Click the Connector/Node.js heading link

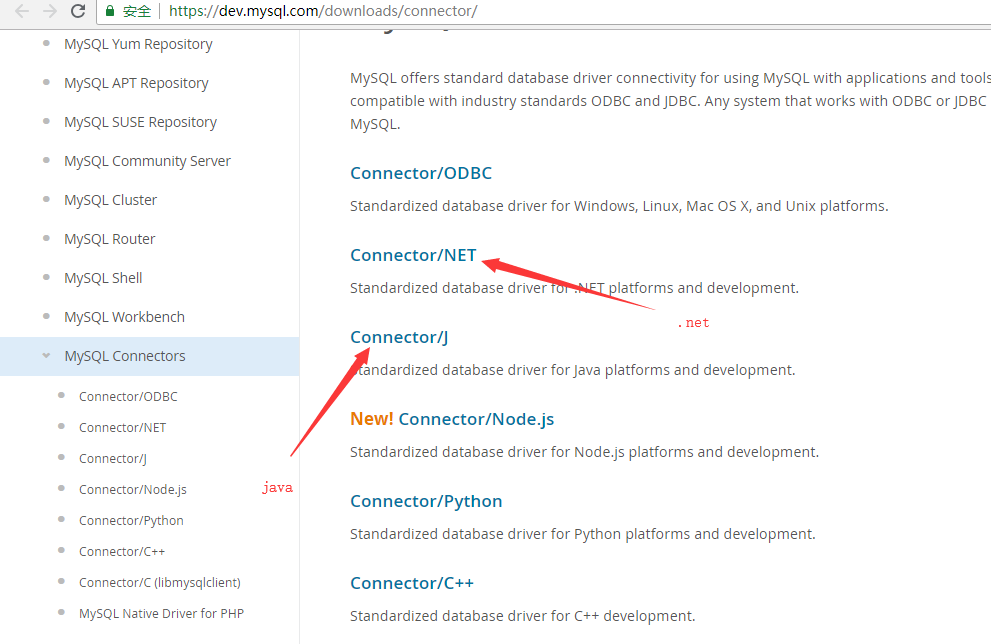(477, 419)
